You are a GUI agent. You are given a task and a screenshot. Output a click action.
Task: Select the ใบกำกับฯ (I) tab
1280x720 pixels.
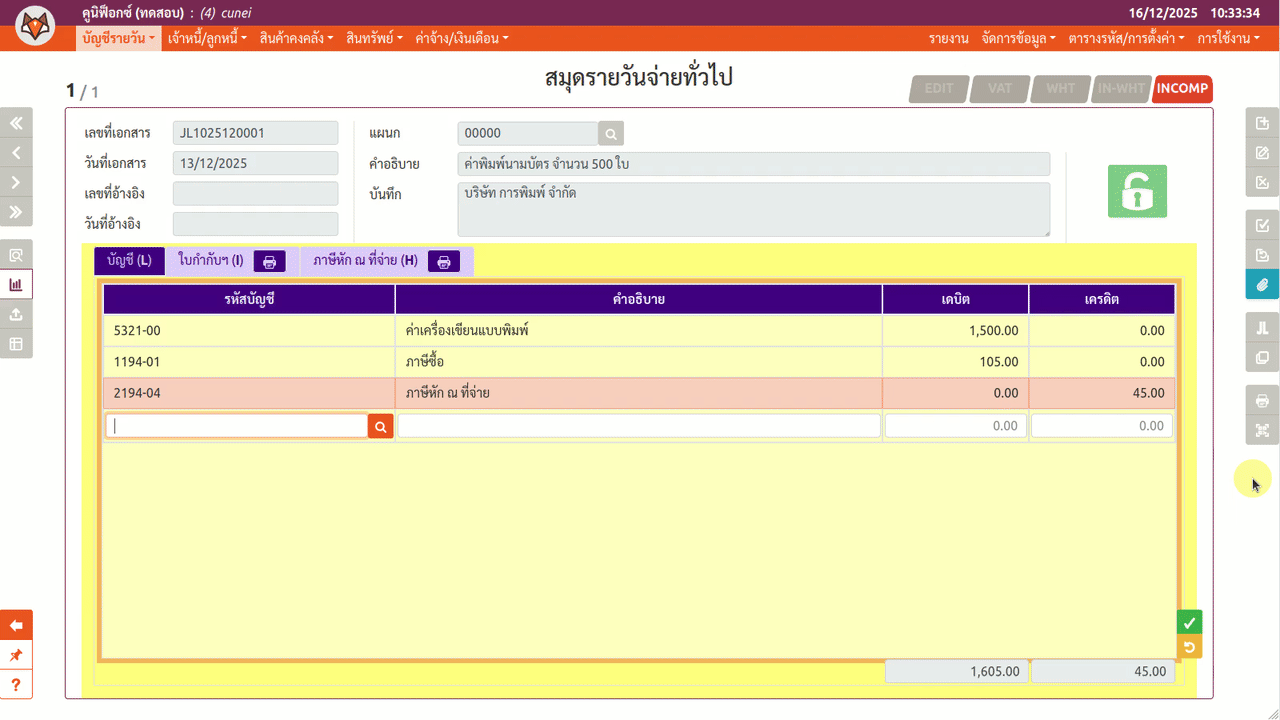click(x=210, y=261)
